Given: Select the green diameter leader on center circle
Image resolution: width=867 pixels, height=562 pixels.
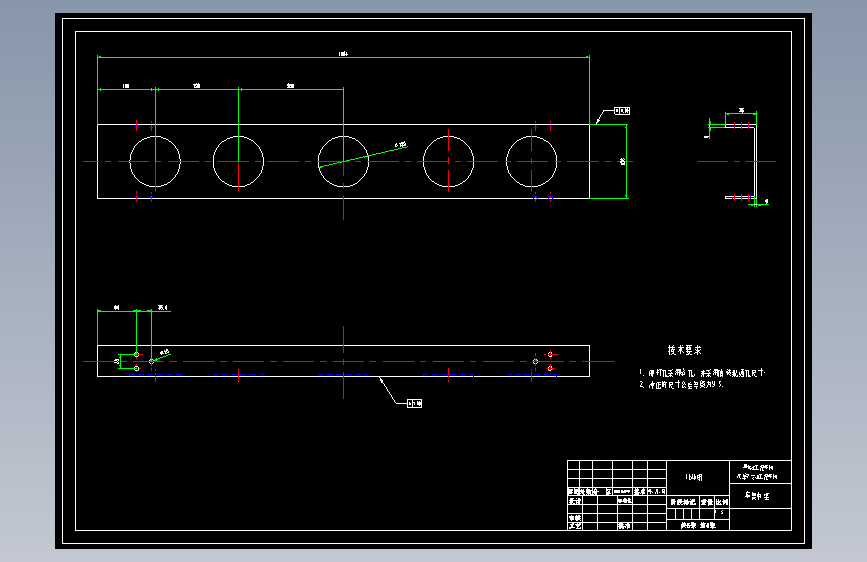Looking at the screenshot, I should (x=363, y=157).
